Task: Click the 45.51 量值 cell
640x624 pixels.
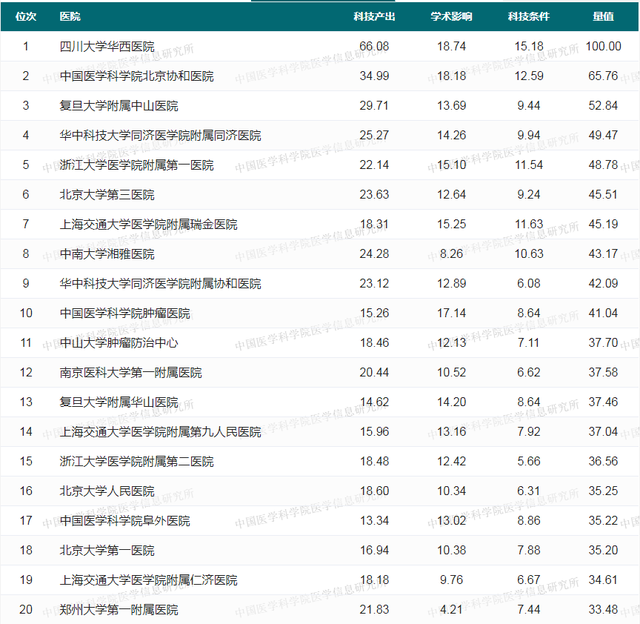Action: (x=603, y=195)
